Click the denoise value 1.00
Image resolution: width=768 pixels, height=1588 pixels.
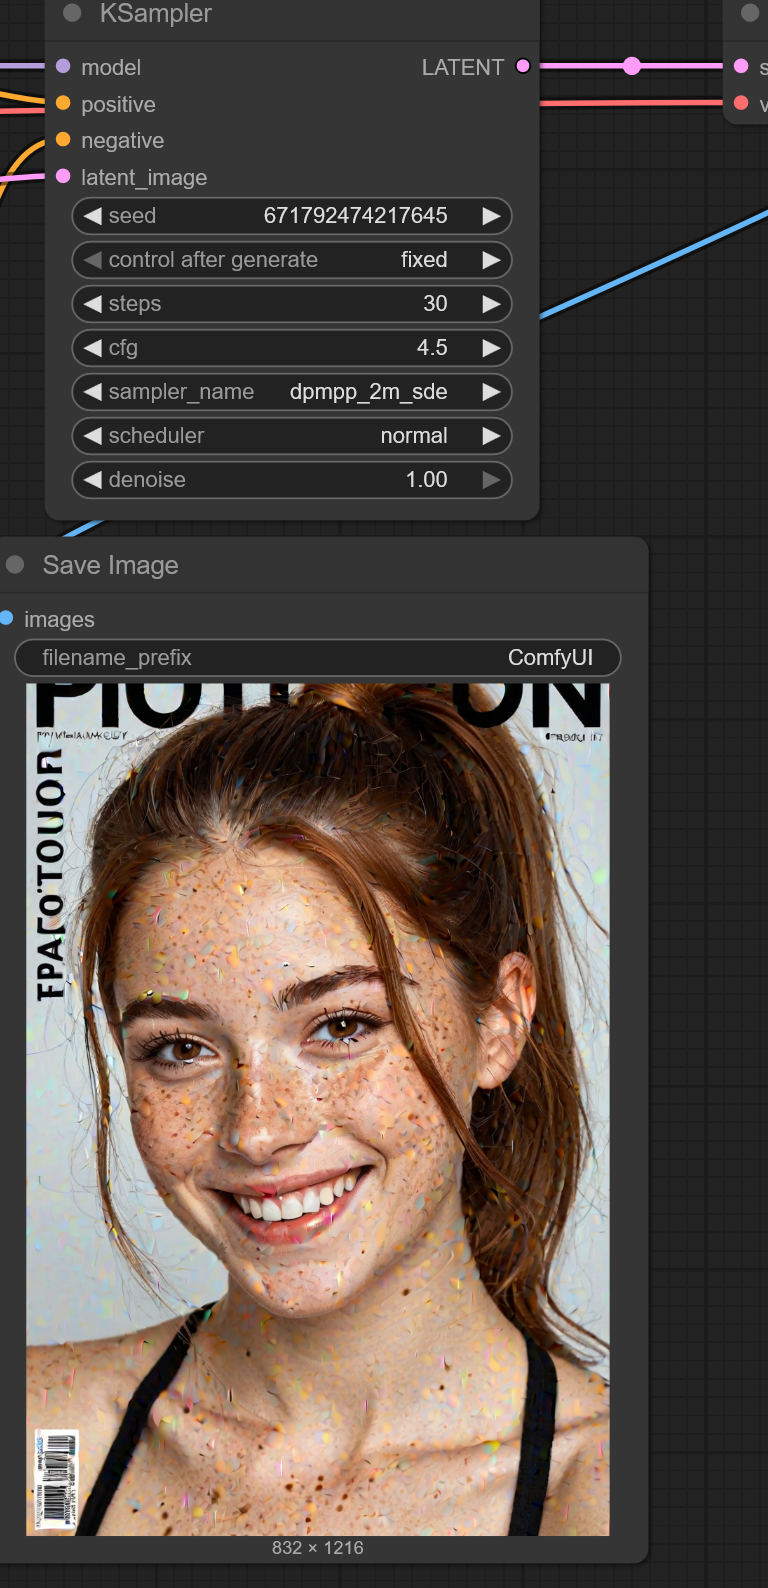point(426,480)
